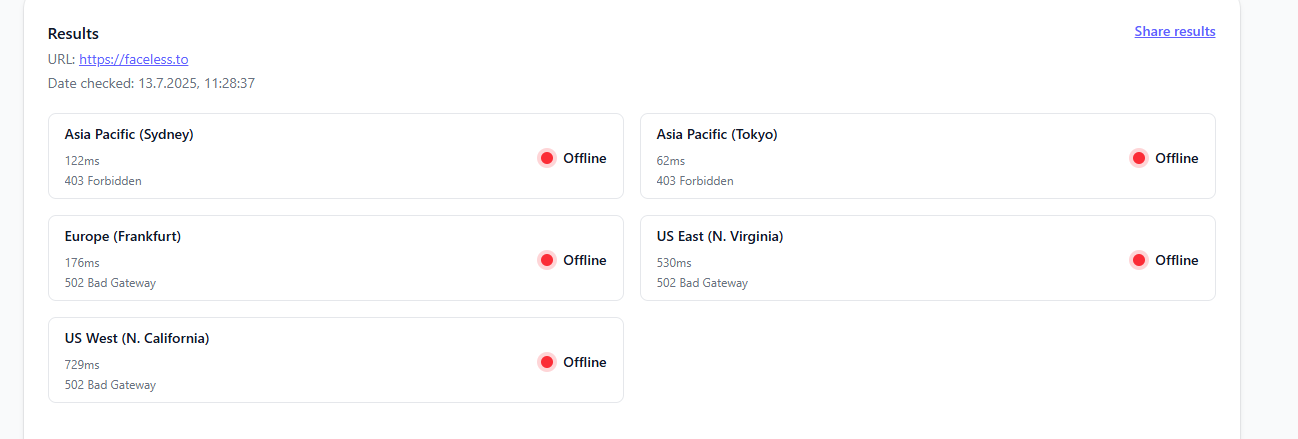The height and width of the screenshot is (439, 1298).
Task: Select the Asia Pacific (Tokyo) card title
Action: (717, 134)
